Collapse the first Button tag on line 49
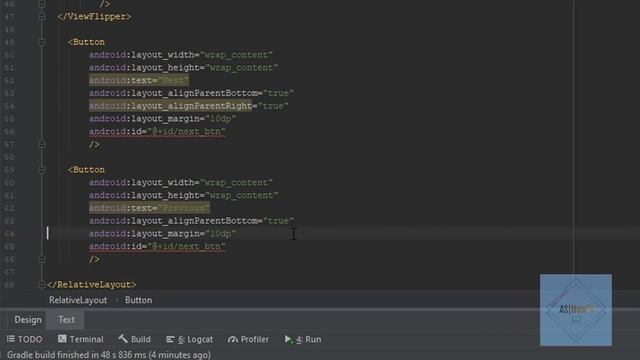Viewport: 640px width, 360px height. click(42, 42)
